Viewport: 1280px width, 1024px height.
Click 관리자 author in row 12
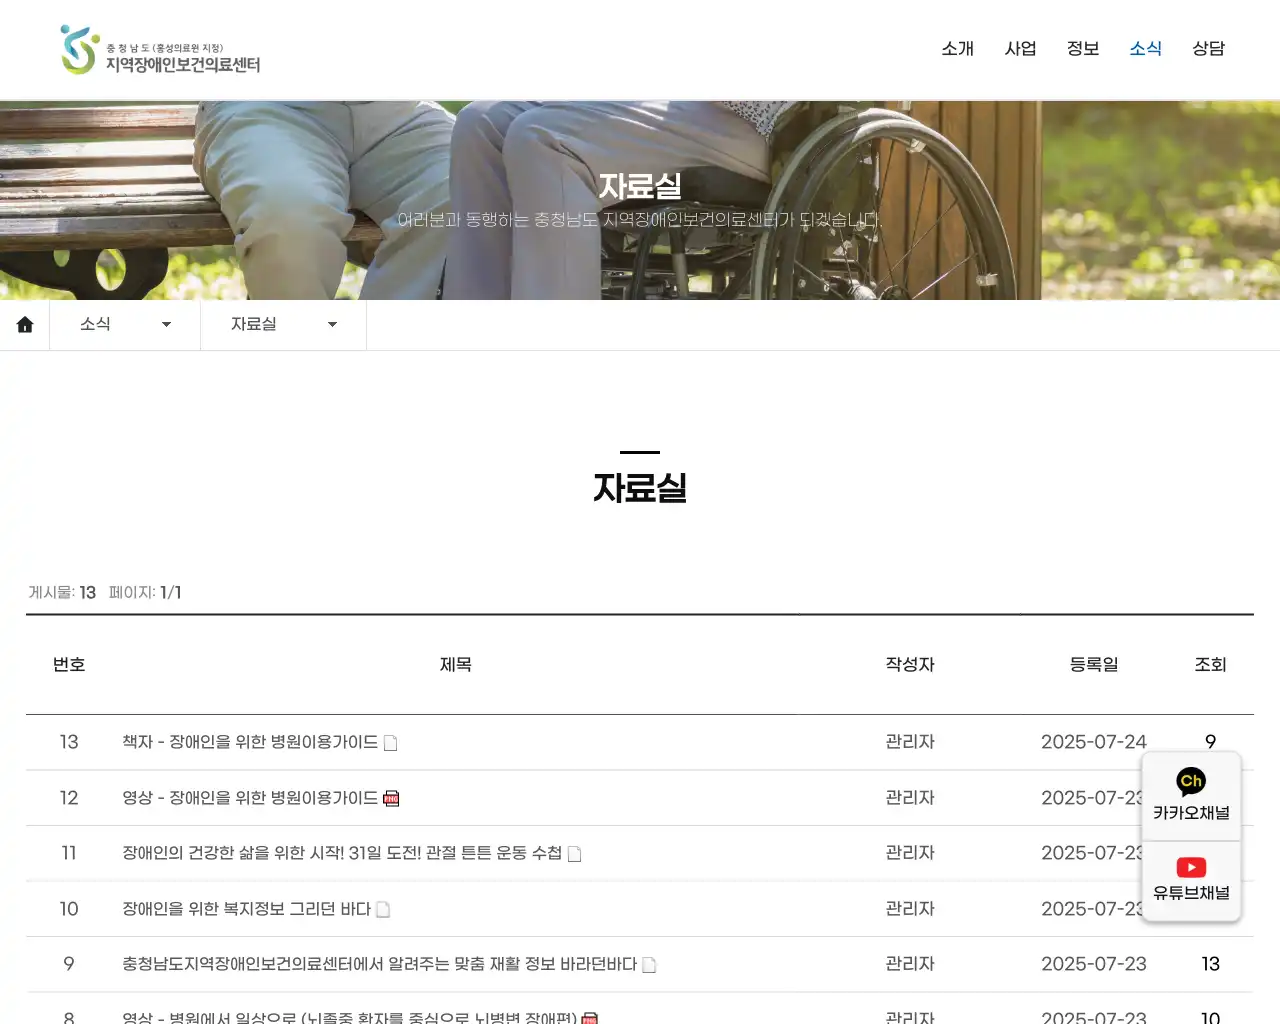(910, 798)
